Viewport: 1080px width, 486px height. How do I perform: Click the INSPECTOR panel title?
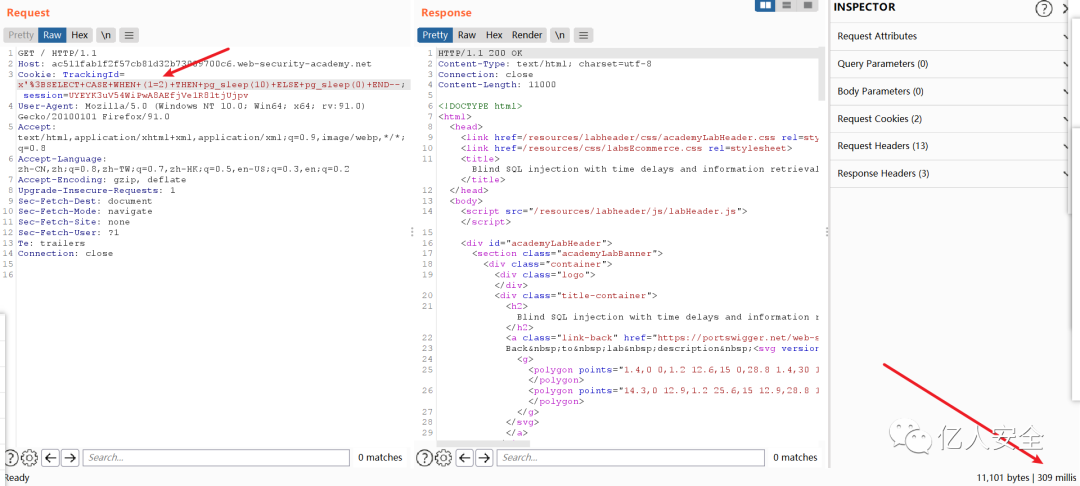[x=864, y=8]
